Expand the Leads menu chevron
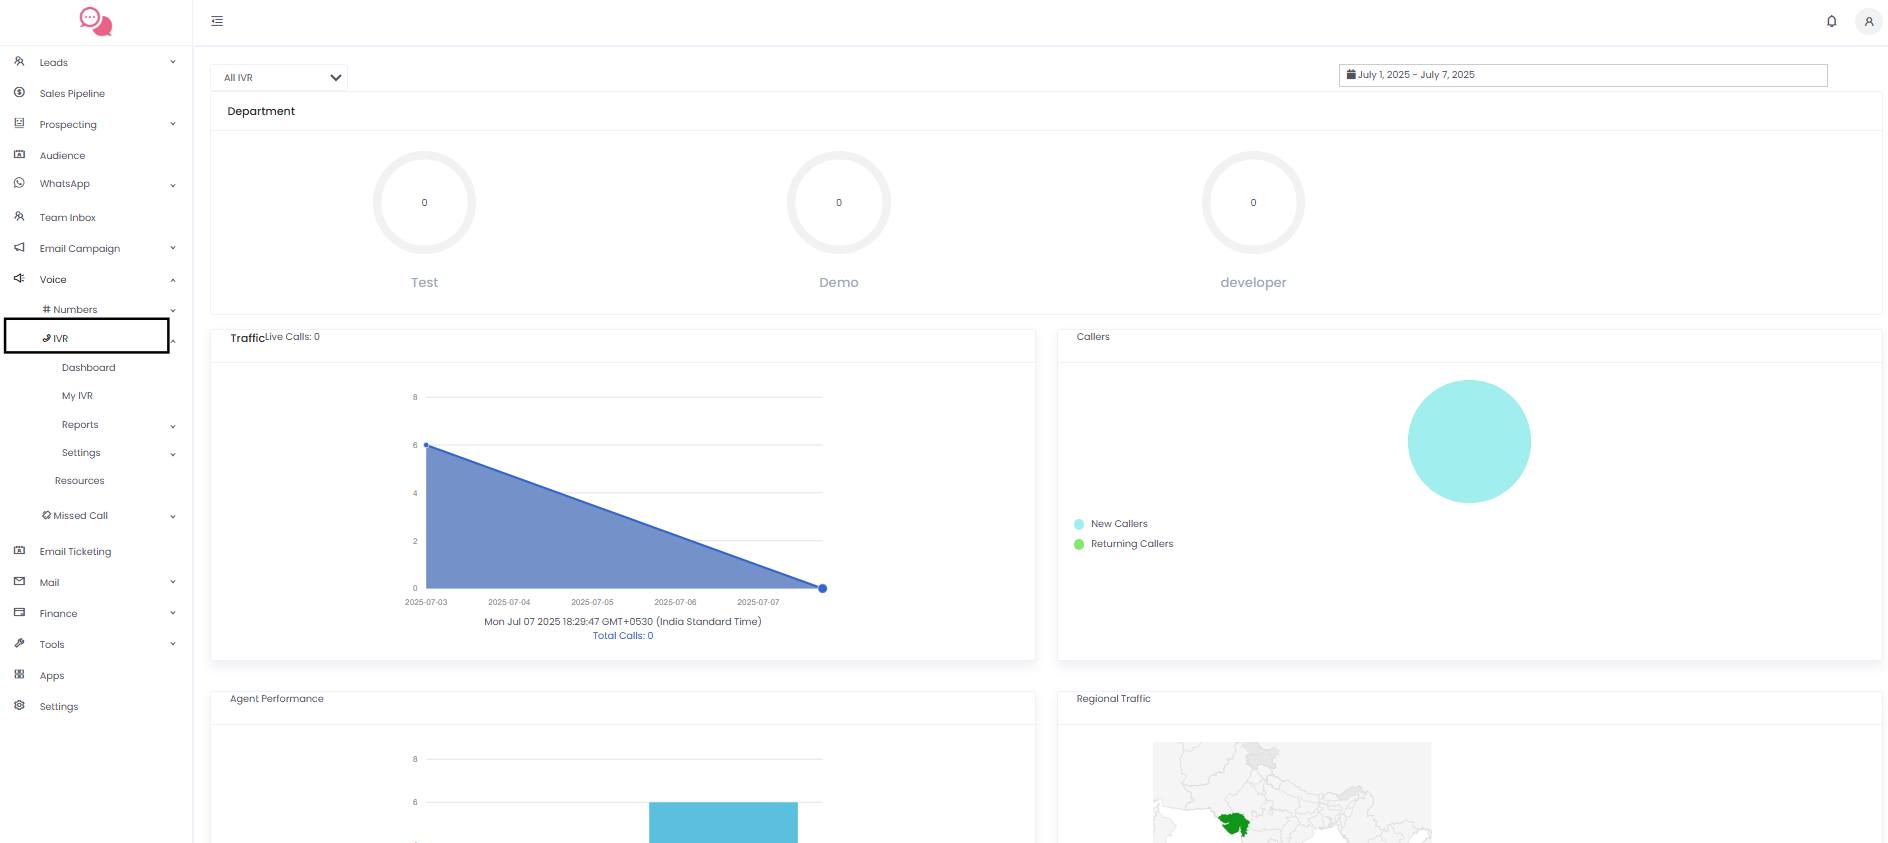The height and width of the screenshot is (843, 1888). (173, 62)
